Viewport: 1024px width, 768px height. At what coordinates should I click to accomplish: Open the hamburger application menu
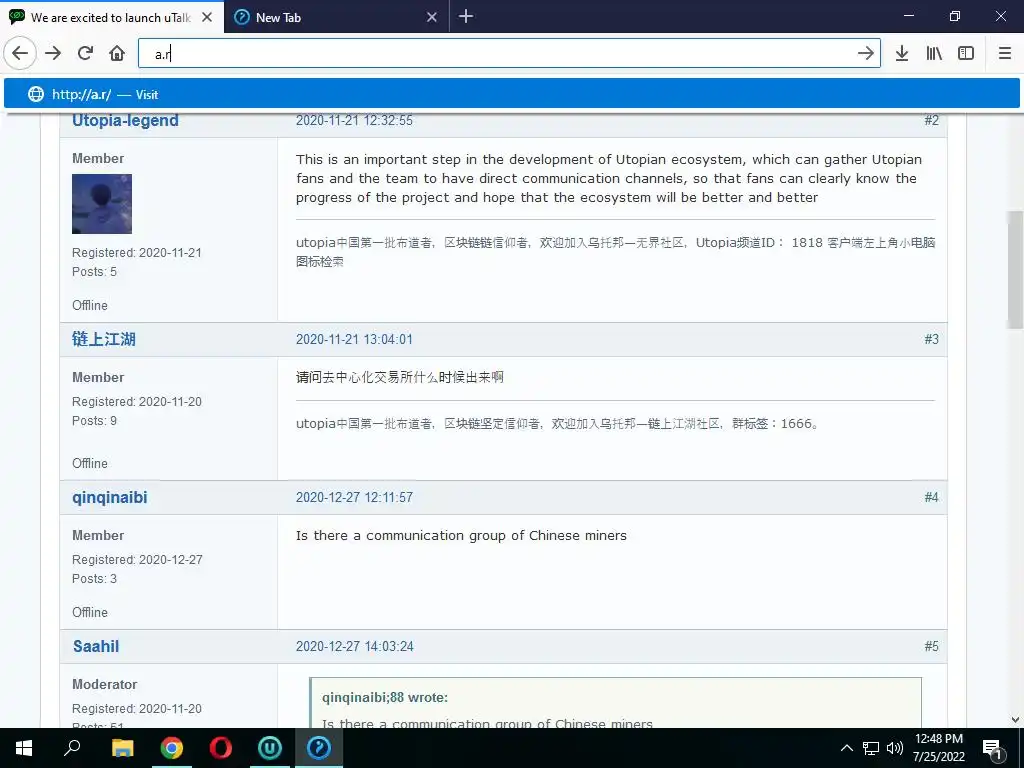[1005, 53]
